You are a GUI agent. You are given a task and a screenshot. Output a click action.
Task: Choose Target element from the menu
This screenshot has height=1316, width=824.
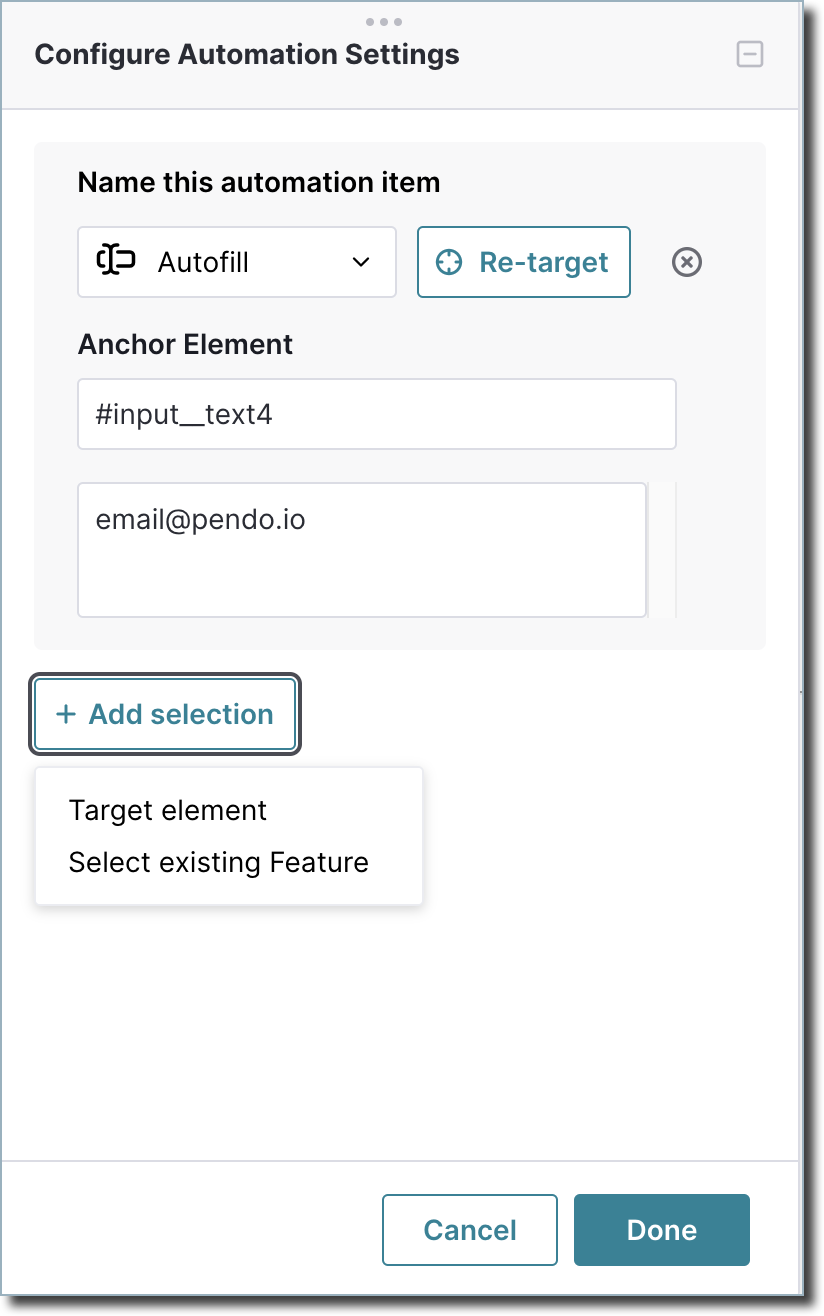click(168, 810)
